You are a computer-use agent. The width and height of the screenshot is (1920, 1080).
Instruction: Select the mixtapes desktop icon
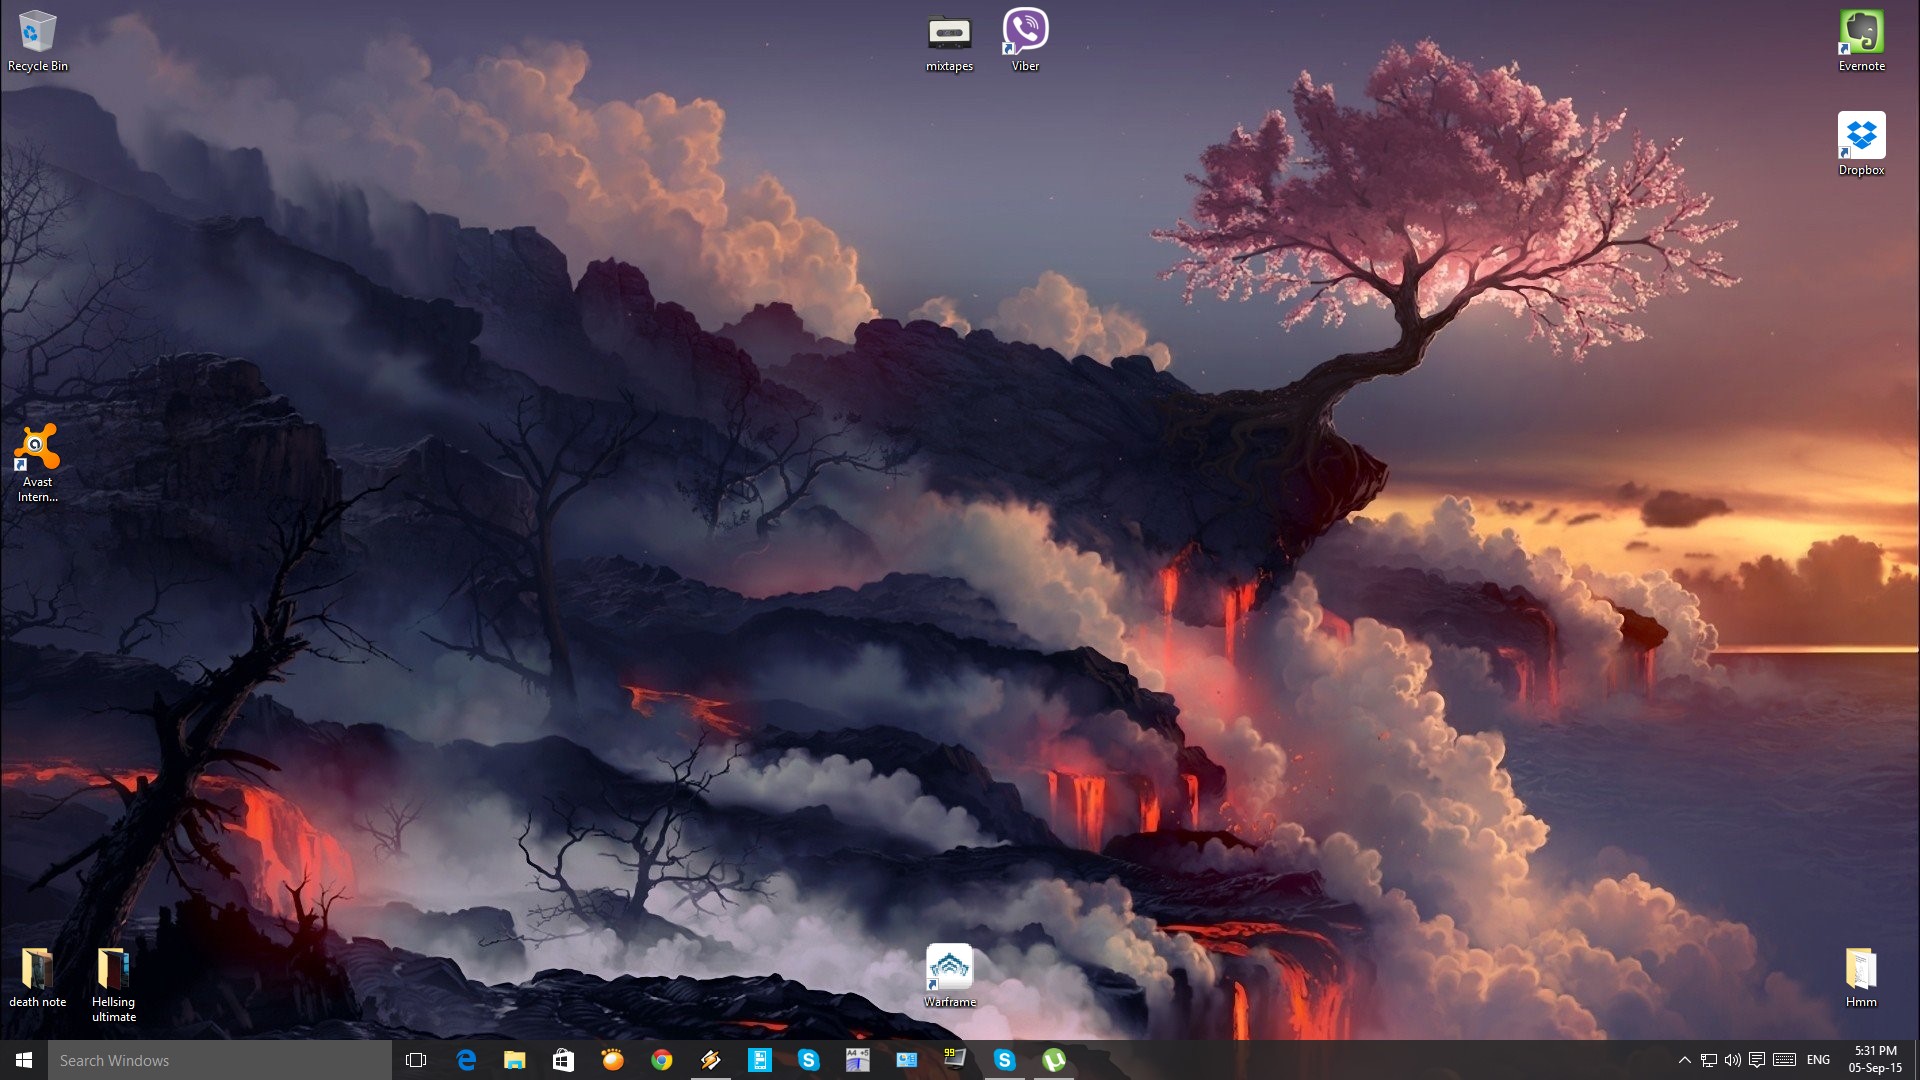(x=949, y=40)
